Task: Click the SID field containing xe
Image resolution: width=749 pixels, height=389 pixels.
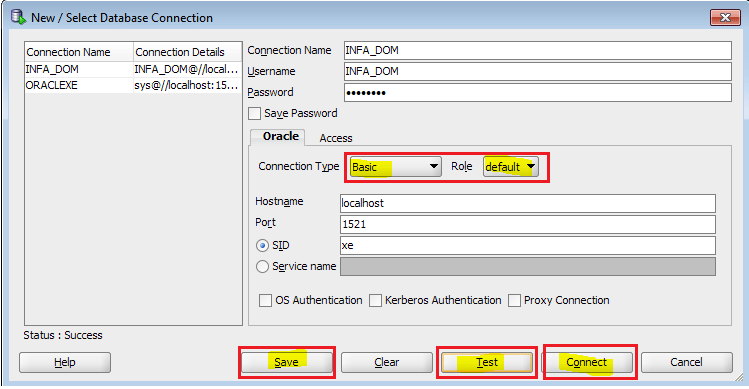Action: click(x=528, y=245)
